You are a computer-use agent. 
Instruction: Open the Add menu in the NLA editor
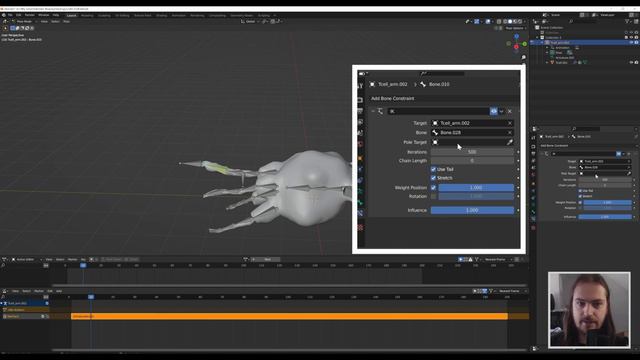[x=59, y=291]
